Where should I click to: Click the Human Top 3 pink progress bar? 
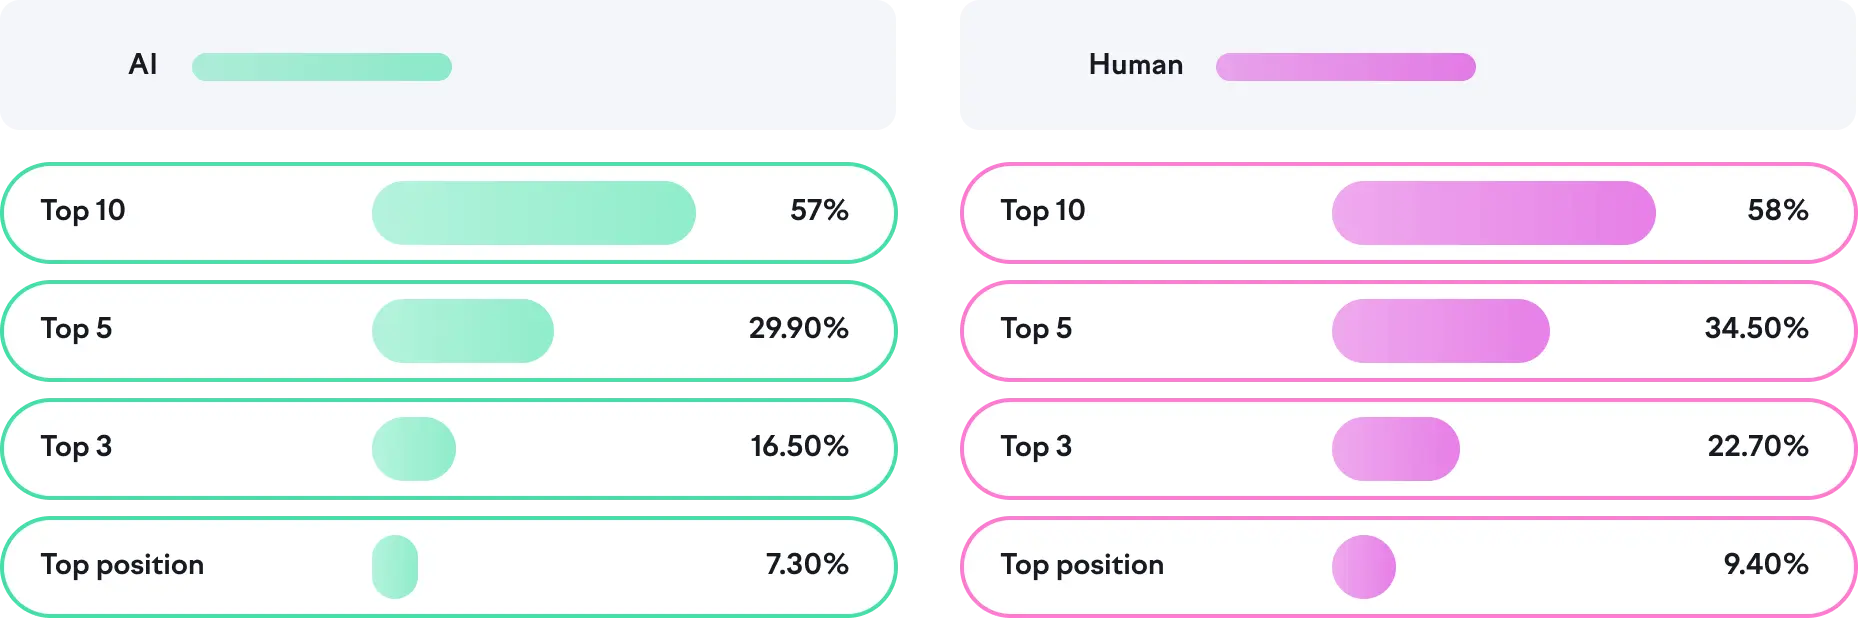1395,449
